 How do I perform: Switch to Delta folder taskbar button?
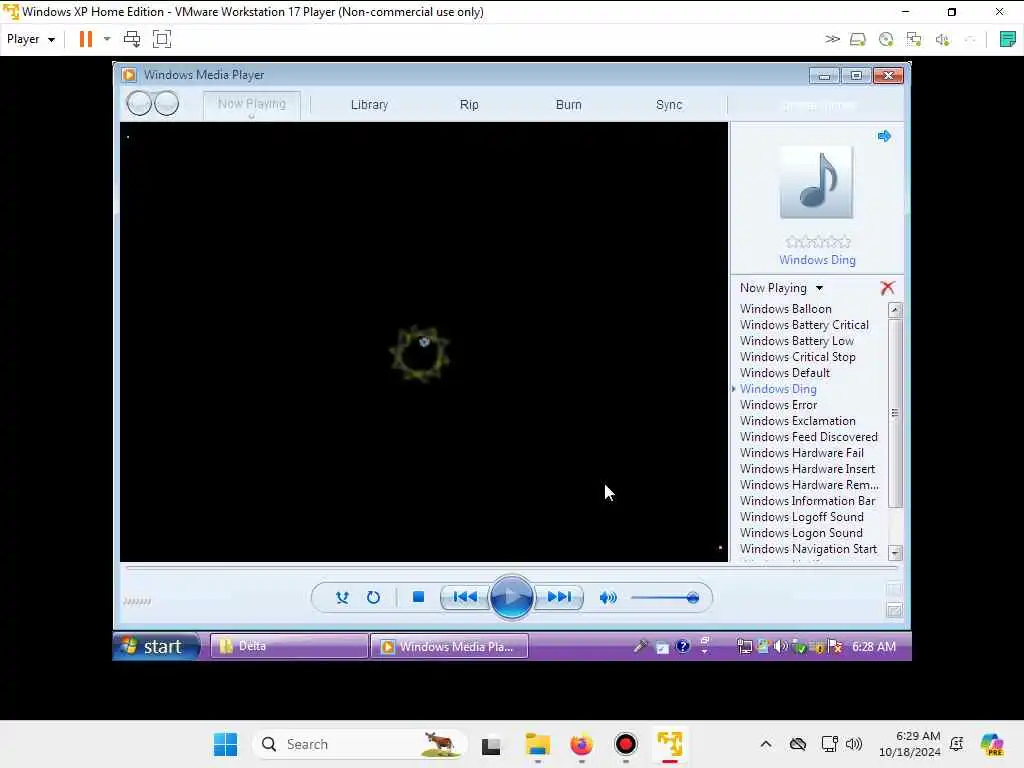pyautogui.click(x=289, y=646)
